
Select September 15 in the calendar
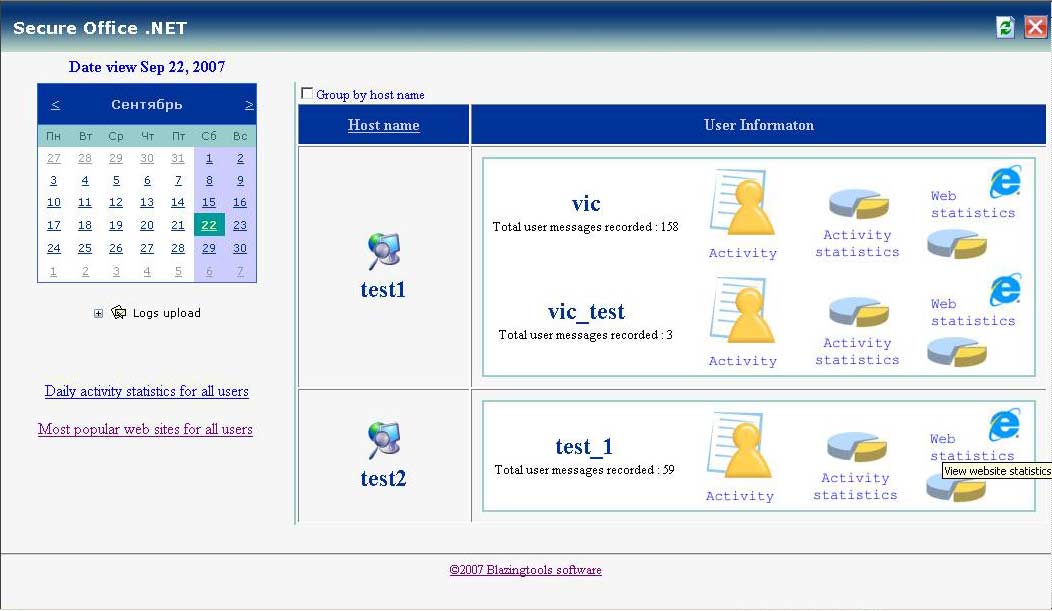pos(209,203)
